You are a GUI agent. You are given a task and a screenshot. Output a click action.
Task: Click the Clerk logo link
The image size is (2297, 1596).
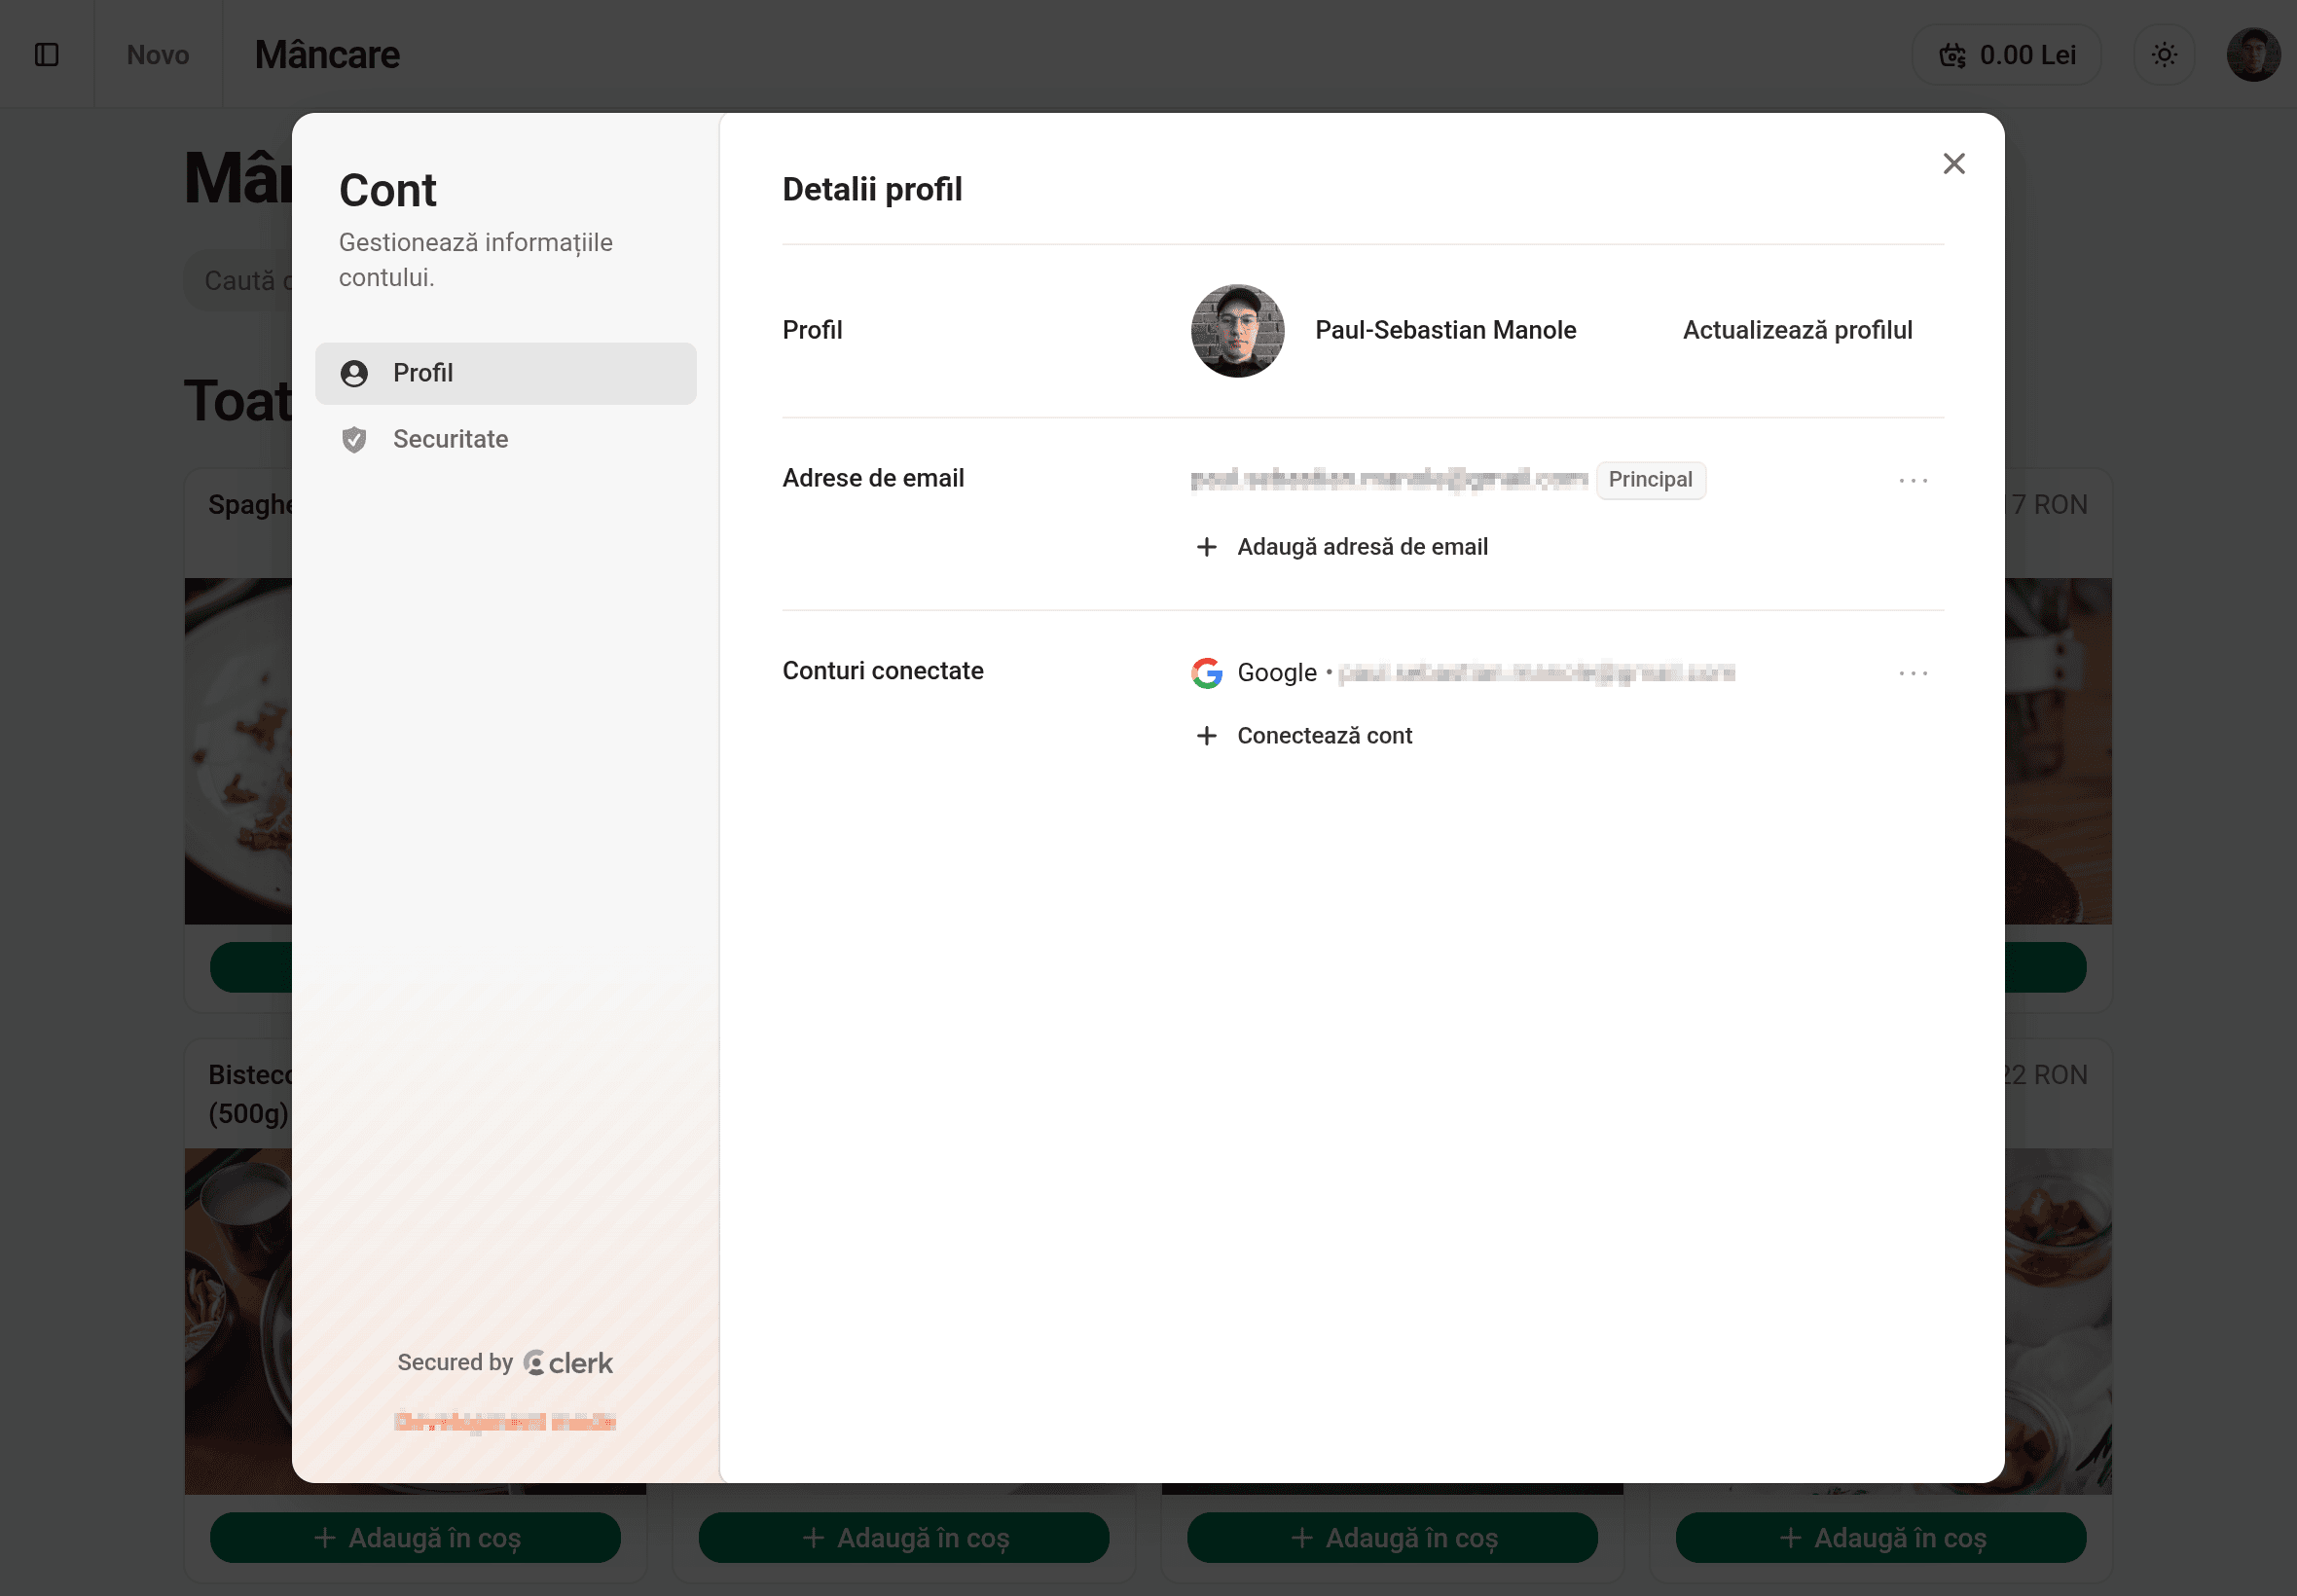point(568,1363)
